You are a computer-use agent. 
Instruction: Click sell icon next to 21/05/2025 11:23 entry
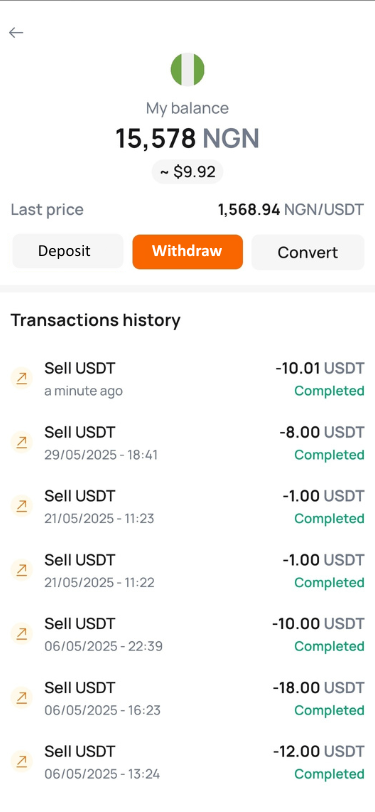(x=22, y=506)
